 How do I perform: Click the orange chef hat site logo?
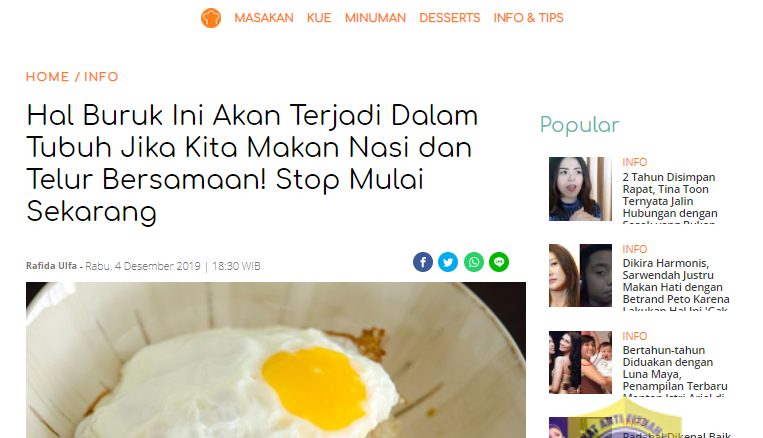(x=211, y=18)
